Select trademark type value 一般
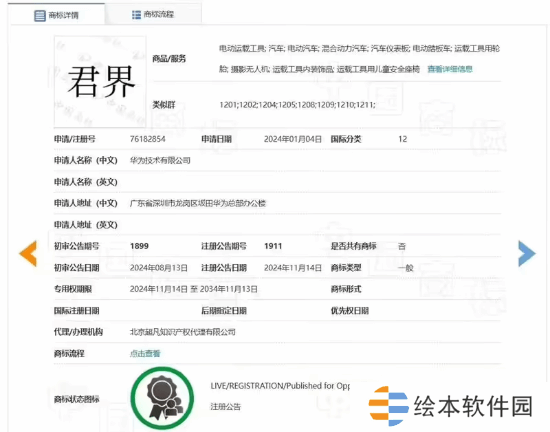This screenshot has height=432, width=550. 406,268
